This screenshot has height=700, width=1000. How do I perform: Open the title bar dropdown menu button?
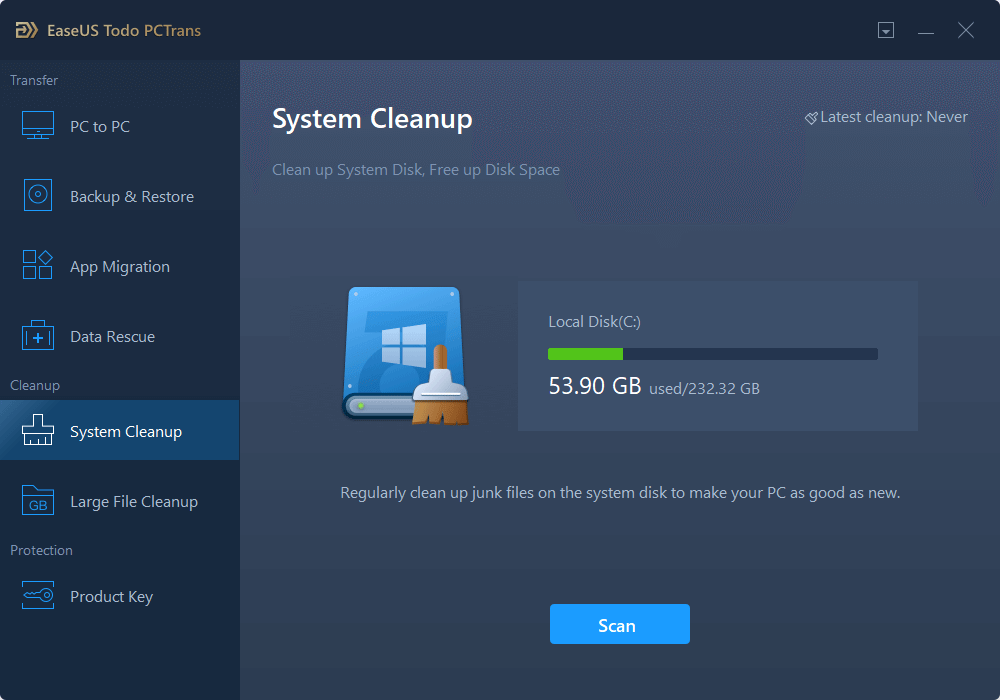point(886,30)
